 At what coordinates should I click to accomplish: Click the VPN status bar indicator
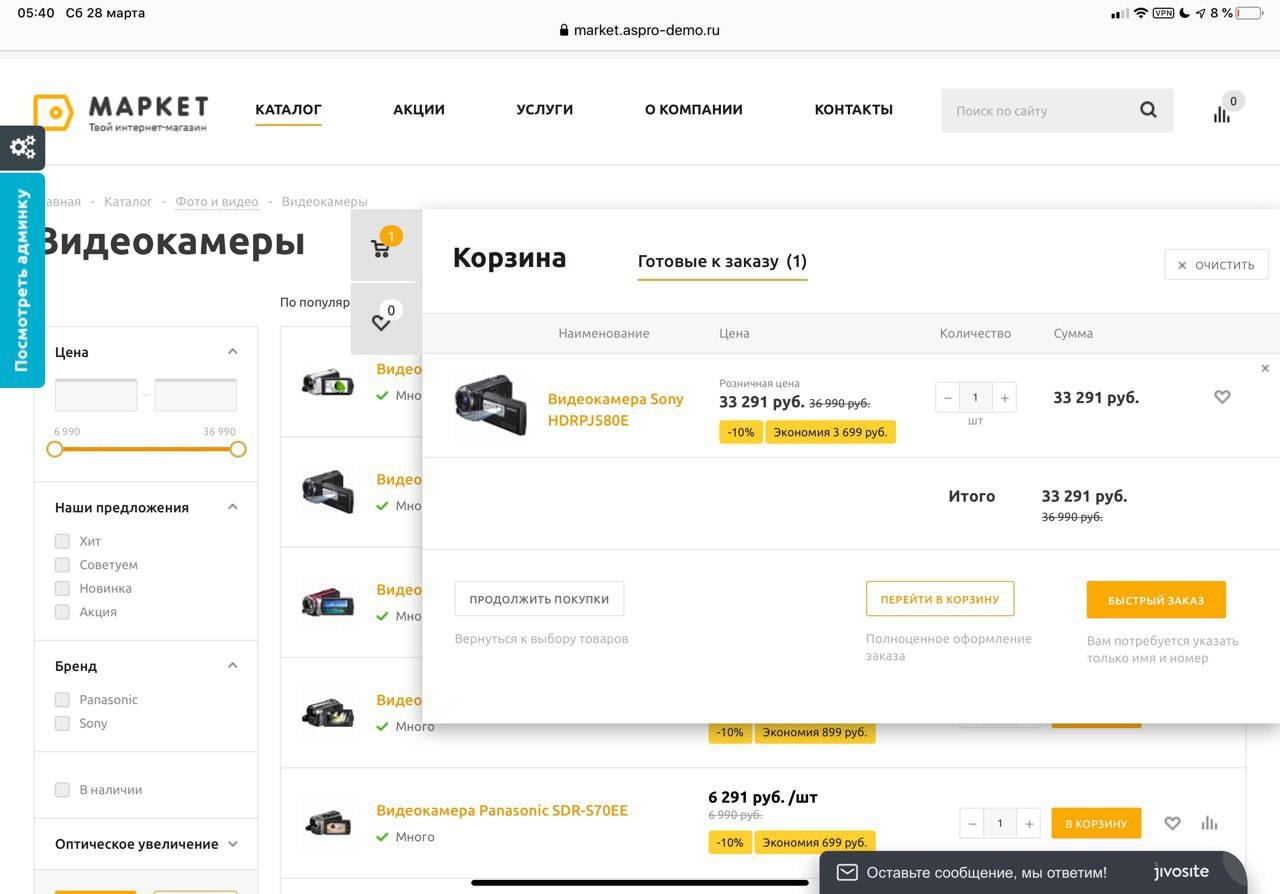pyautogui.click(x=1163, y=13)
